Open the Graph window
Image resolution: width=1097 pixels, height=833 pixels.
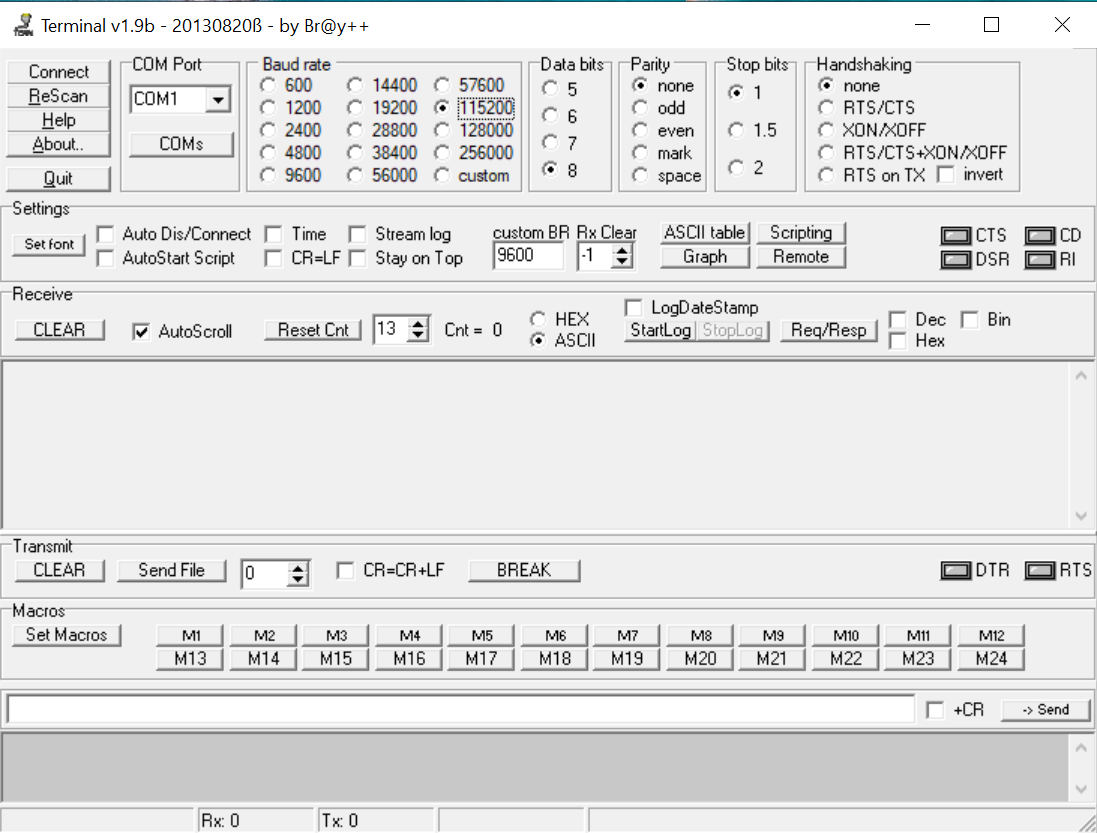click(705, 257)
